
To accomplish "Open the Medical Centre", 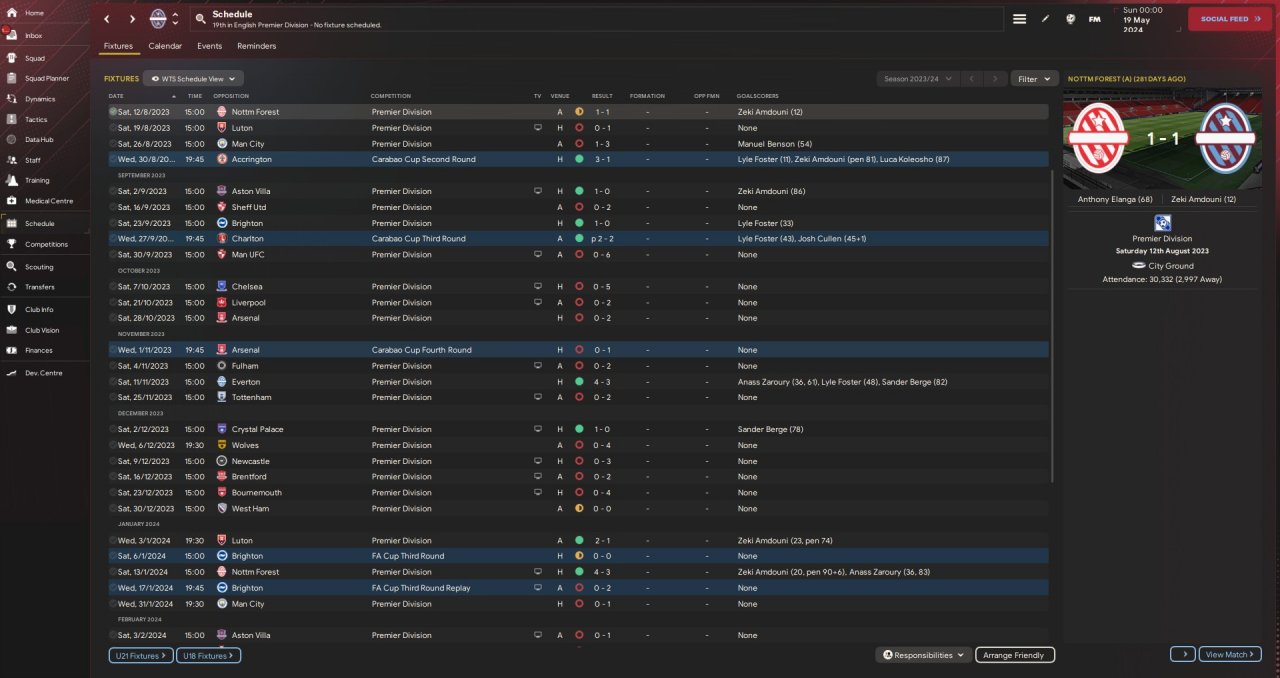I will 48,201.
